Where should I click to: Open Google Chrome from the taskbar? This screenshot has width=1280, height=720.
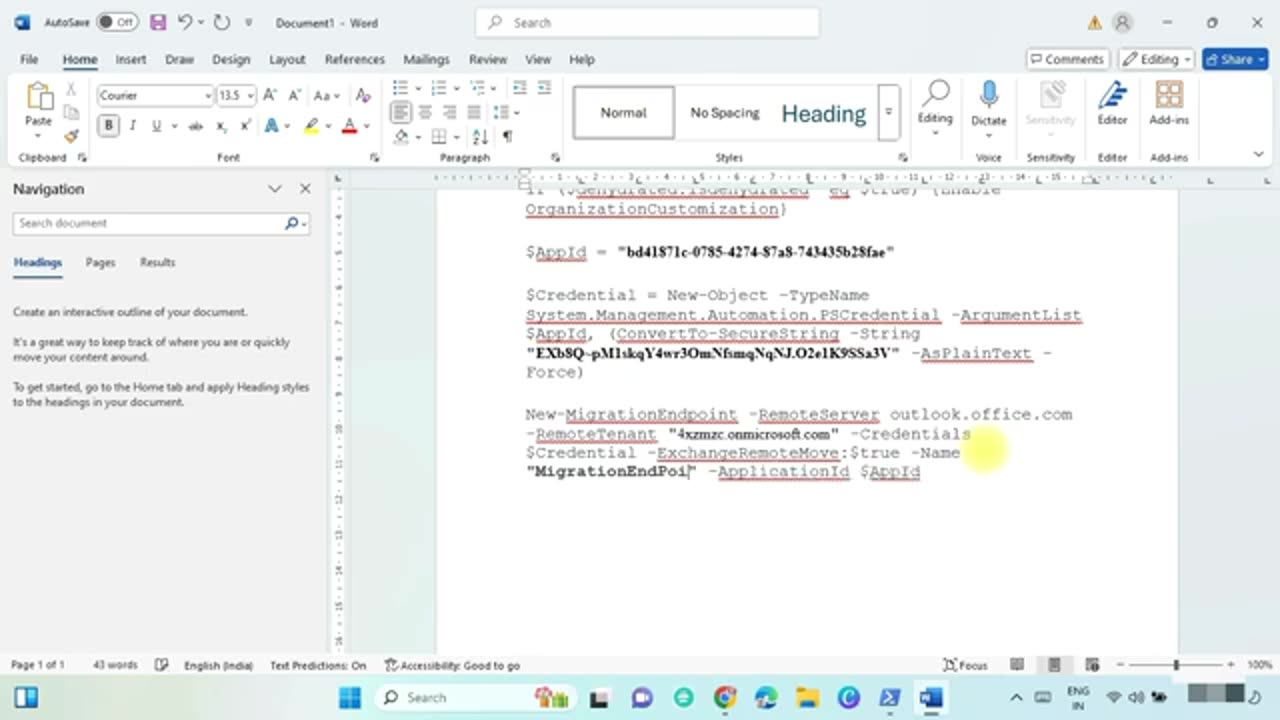(x=725, y=697)
